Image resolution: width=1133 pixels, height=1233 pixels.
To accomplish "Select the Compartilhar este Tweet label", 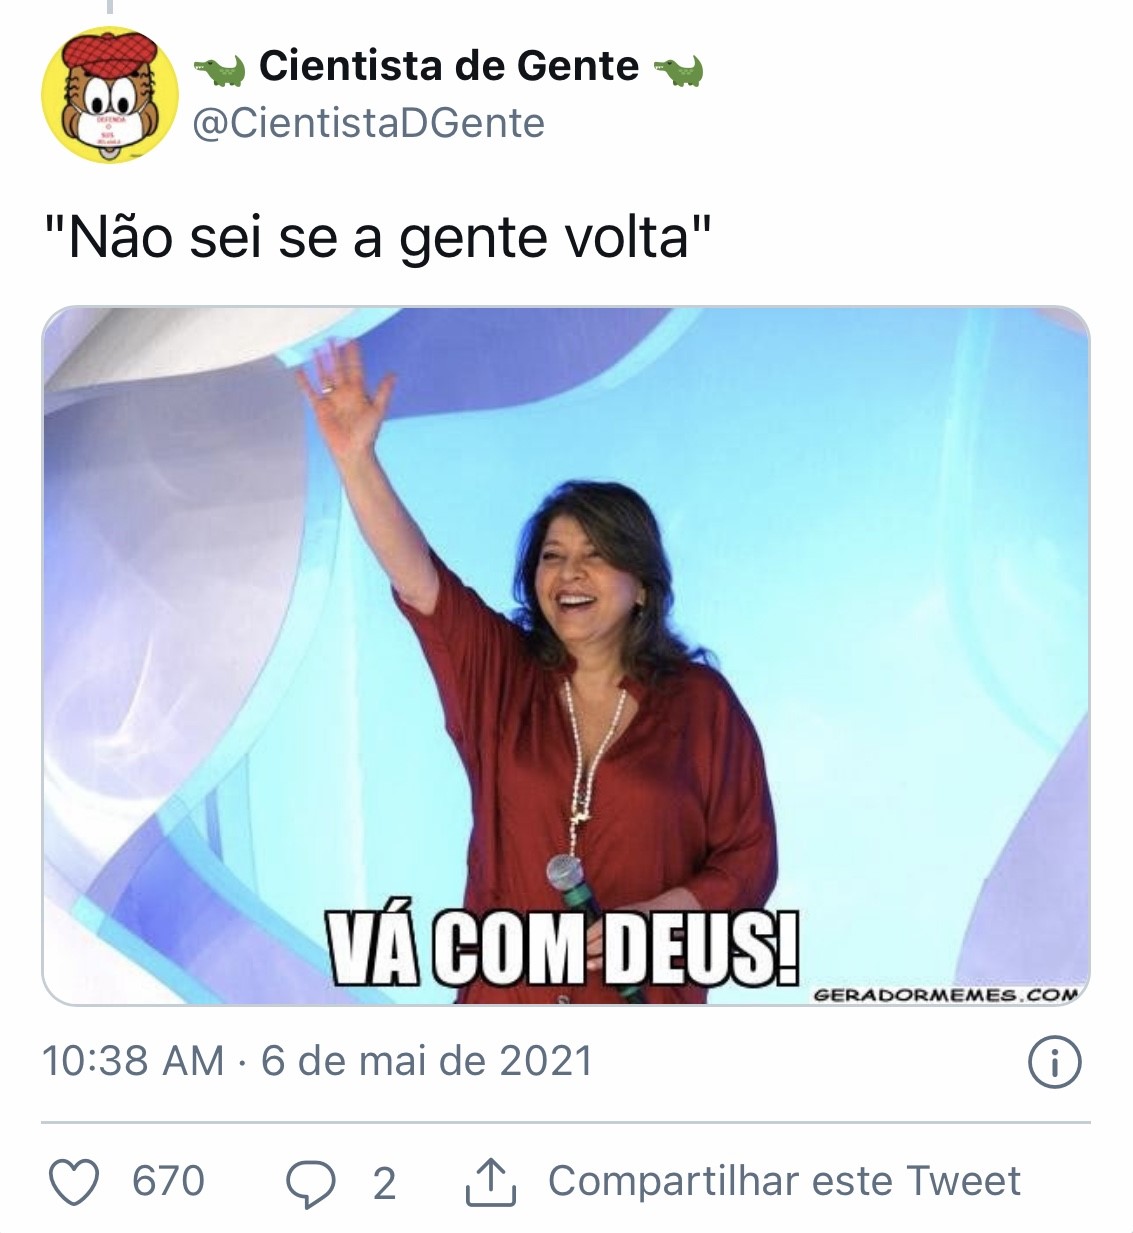I will click(x=784, y=1181).
